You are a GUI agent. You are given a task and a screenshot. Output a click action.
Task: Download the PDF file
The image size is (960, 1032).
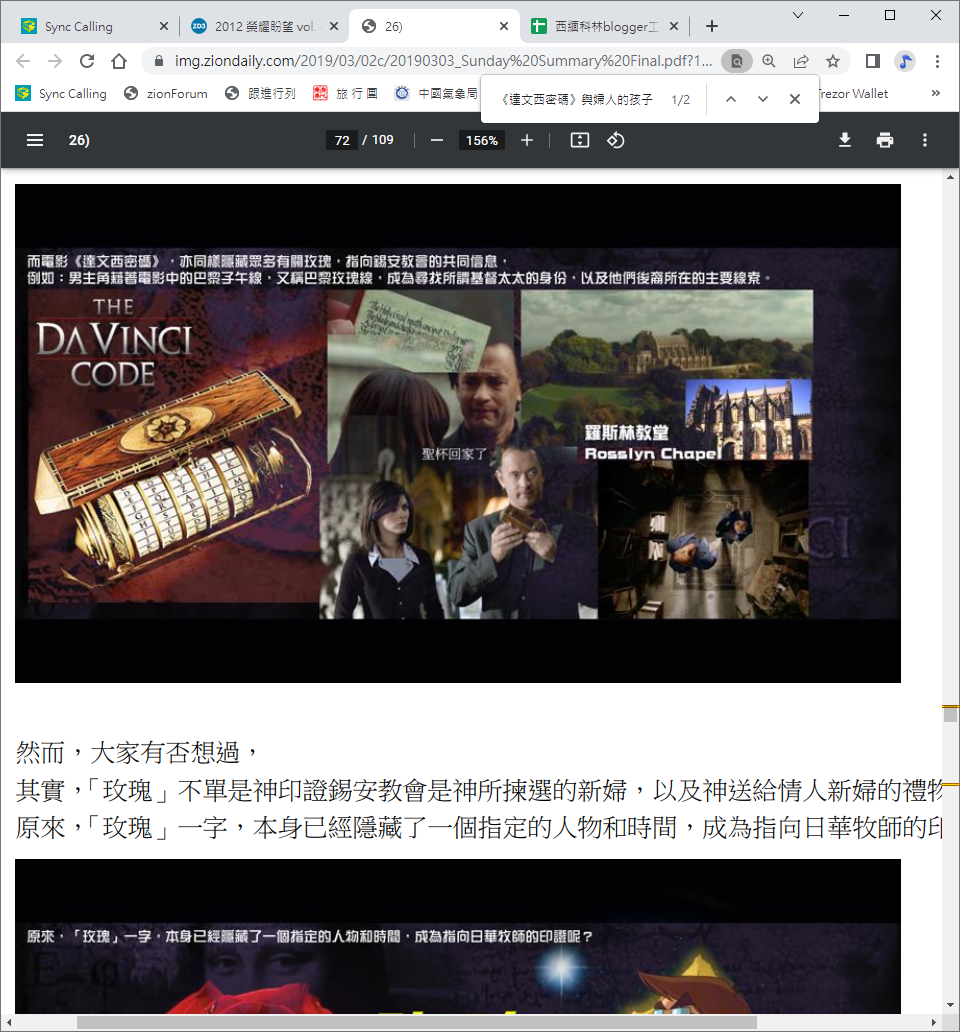tap(845, 140)
